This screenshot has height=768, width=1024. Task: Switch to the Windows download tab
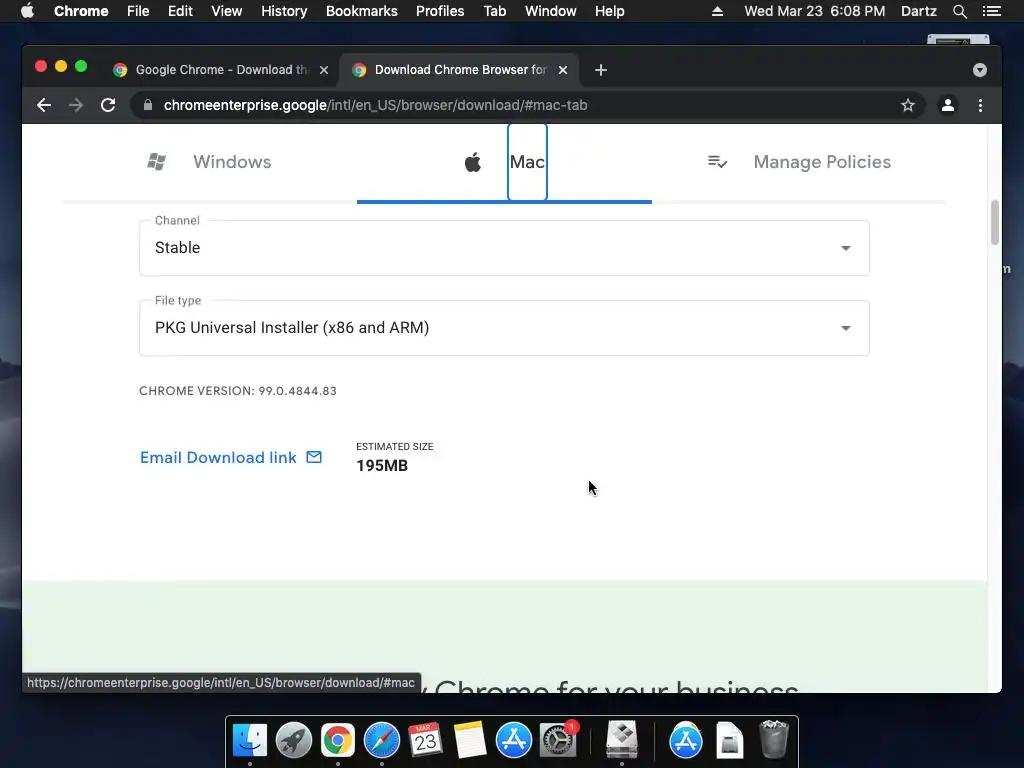pyautogui.click(x=209, y=162)
